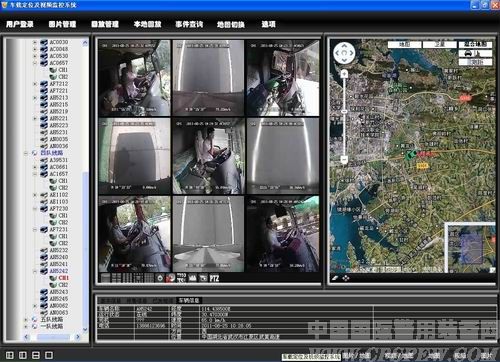Select the single-pane layout icon at bottom-left
The height and width of the screenshot is (362, 500).
click(x=49, y=355)
